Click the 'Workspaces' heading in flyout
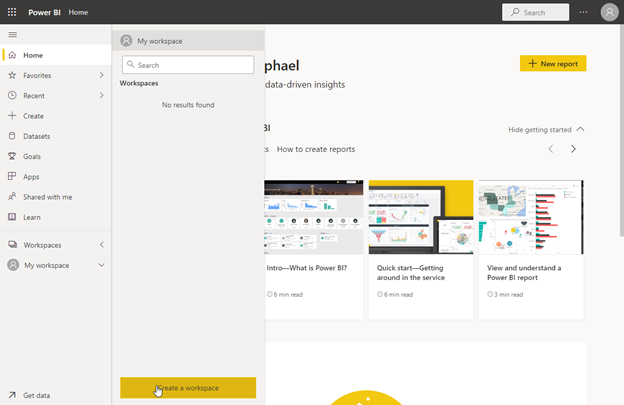 (139, 83)
